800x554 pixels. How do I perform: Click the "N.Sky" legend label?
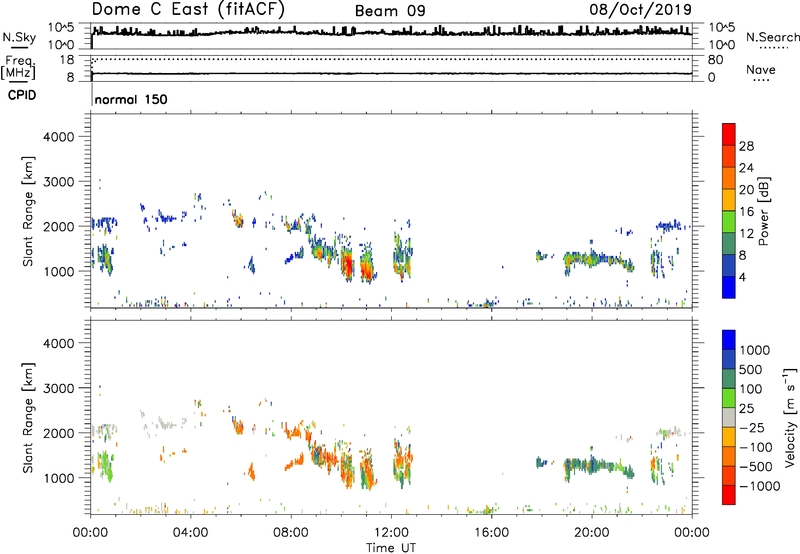pos(19,37)
